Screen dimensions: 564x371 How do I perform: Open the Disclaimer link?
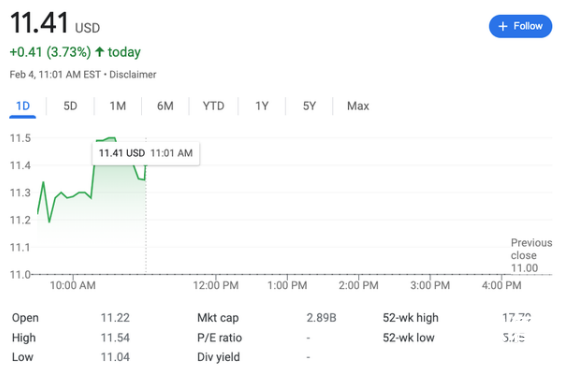(133, 74)
